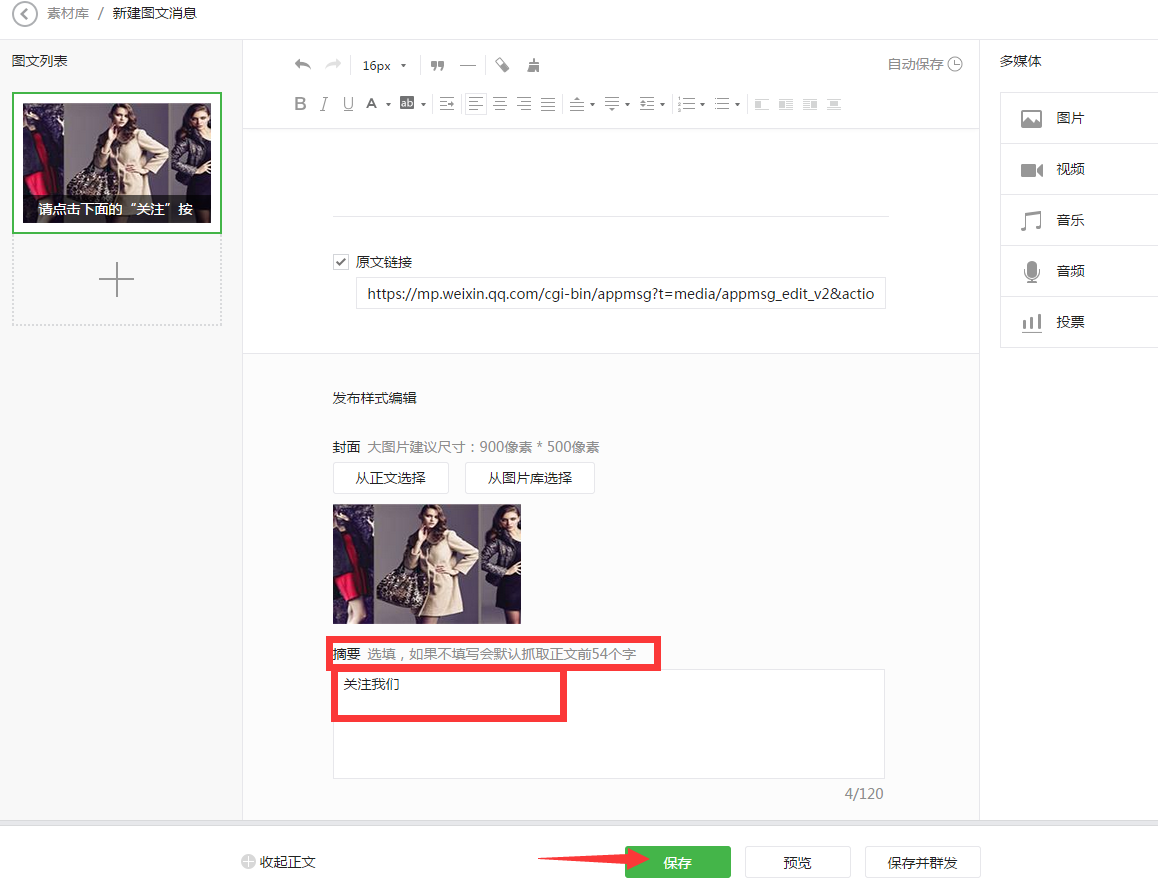Insert a blockquote with the quote icon
The width and height of the screenshot is (1158, 892).
[x=437, y=65]
